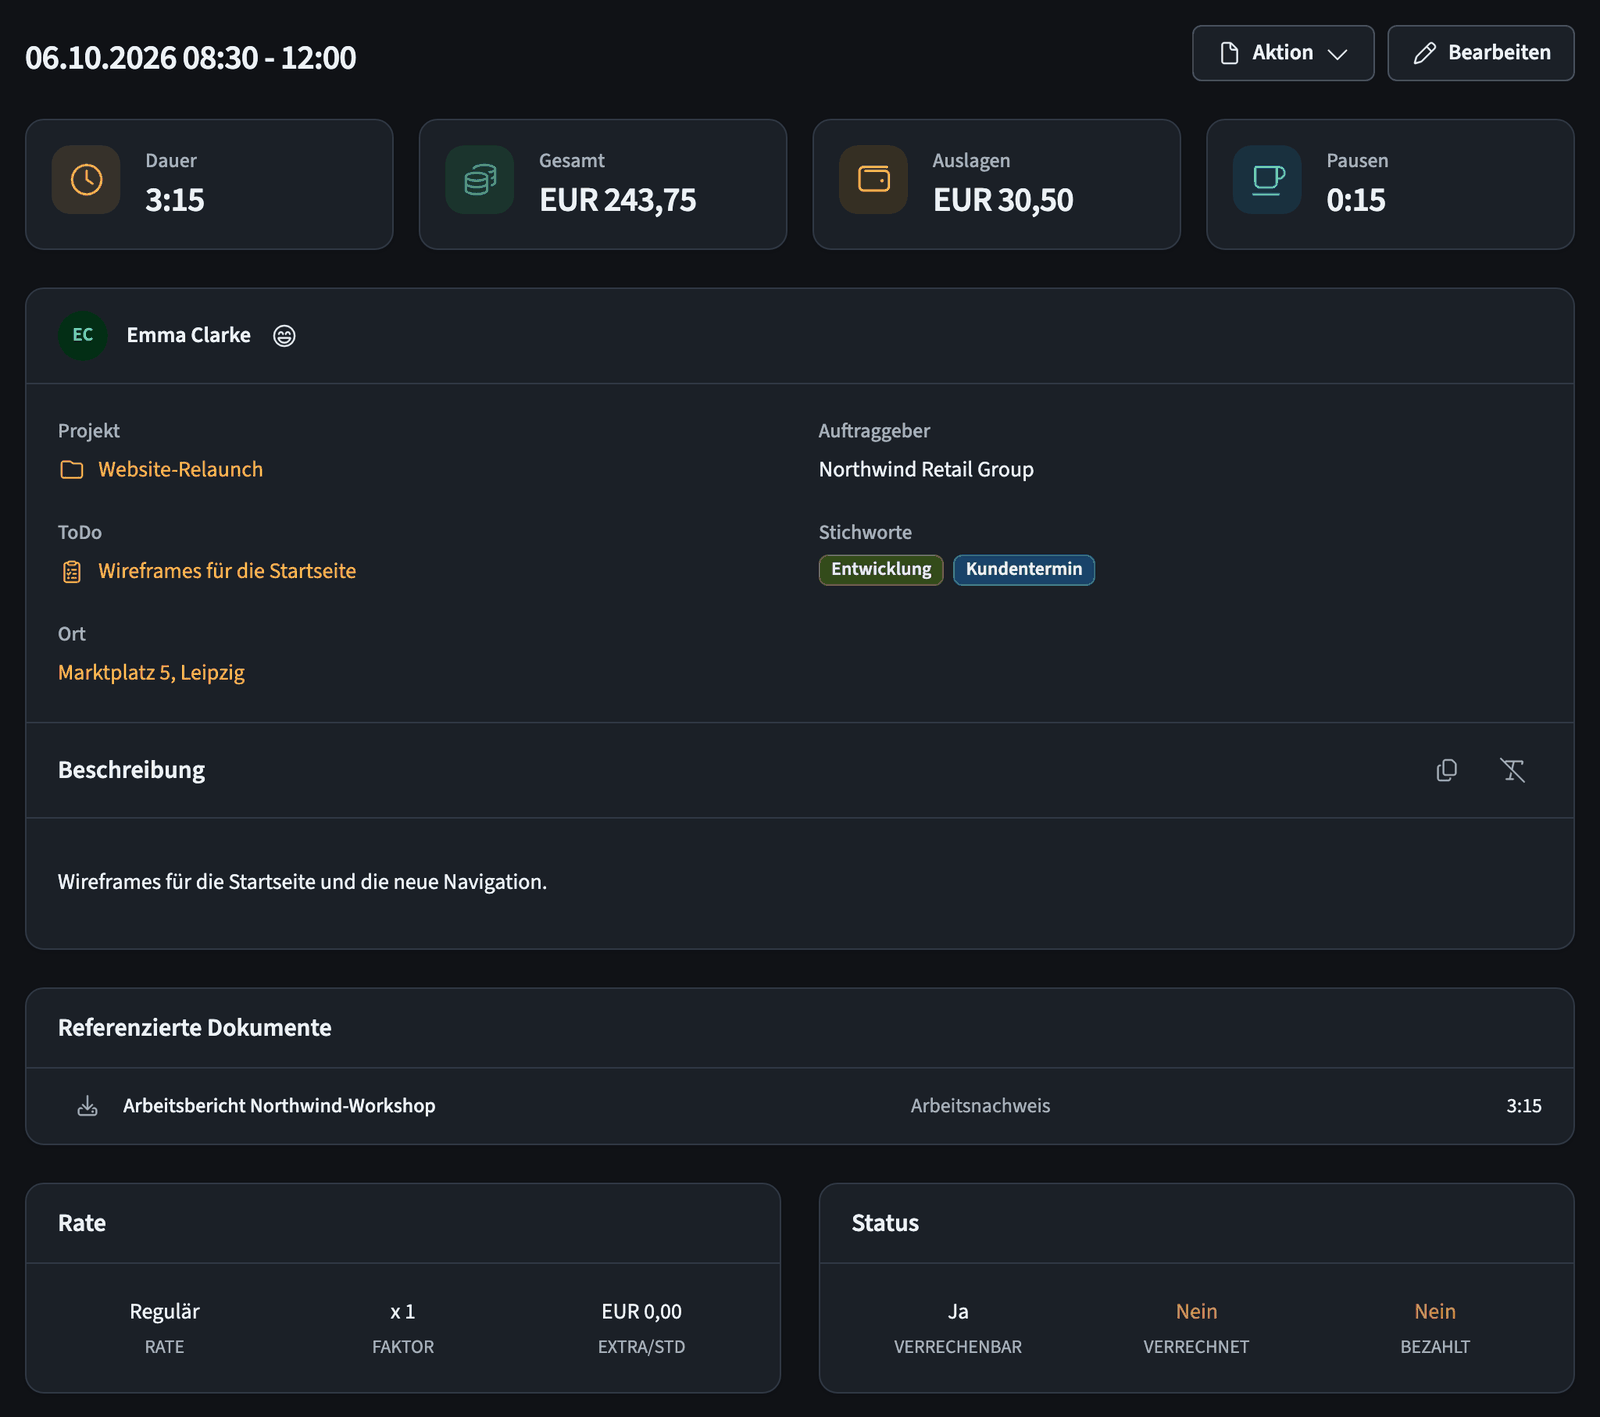Click the Nein value under Verrechnet
Screen dimensions: 1600x1417
[1196, 1312]
